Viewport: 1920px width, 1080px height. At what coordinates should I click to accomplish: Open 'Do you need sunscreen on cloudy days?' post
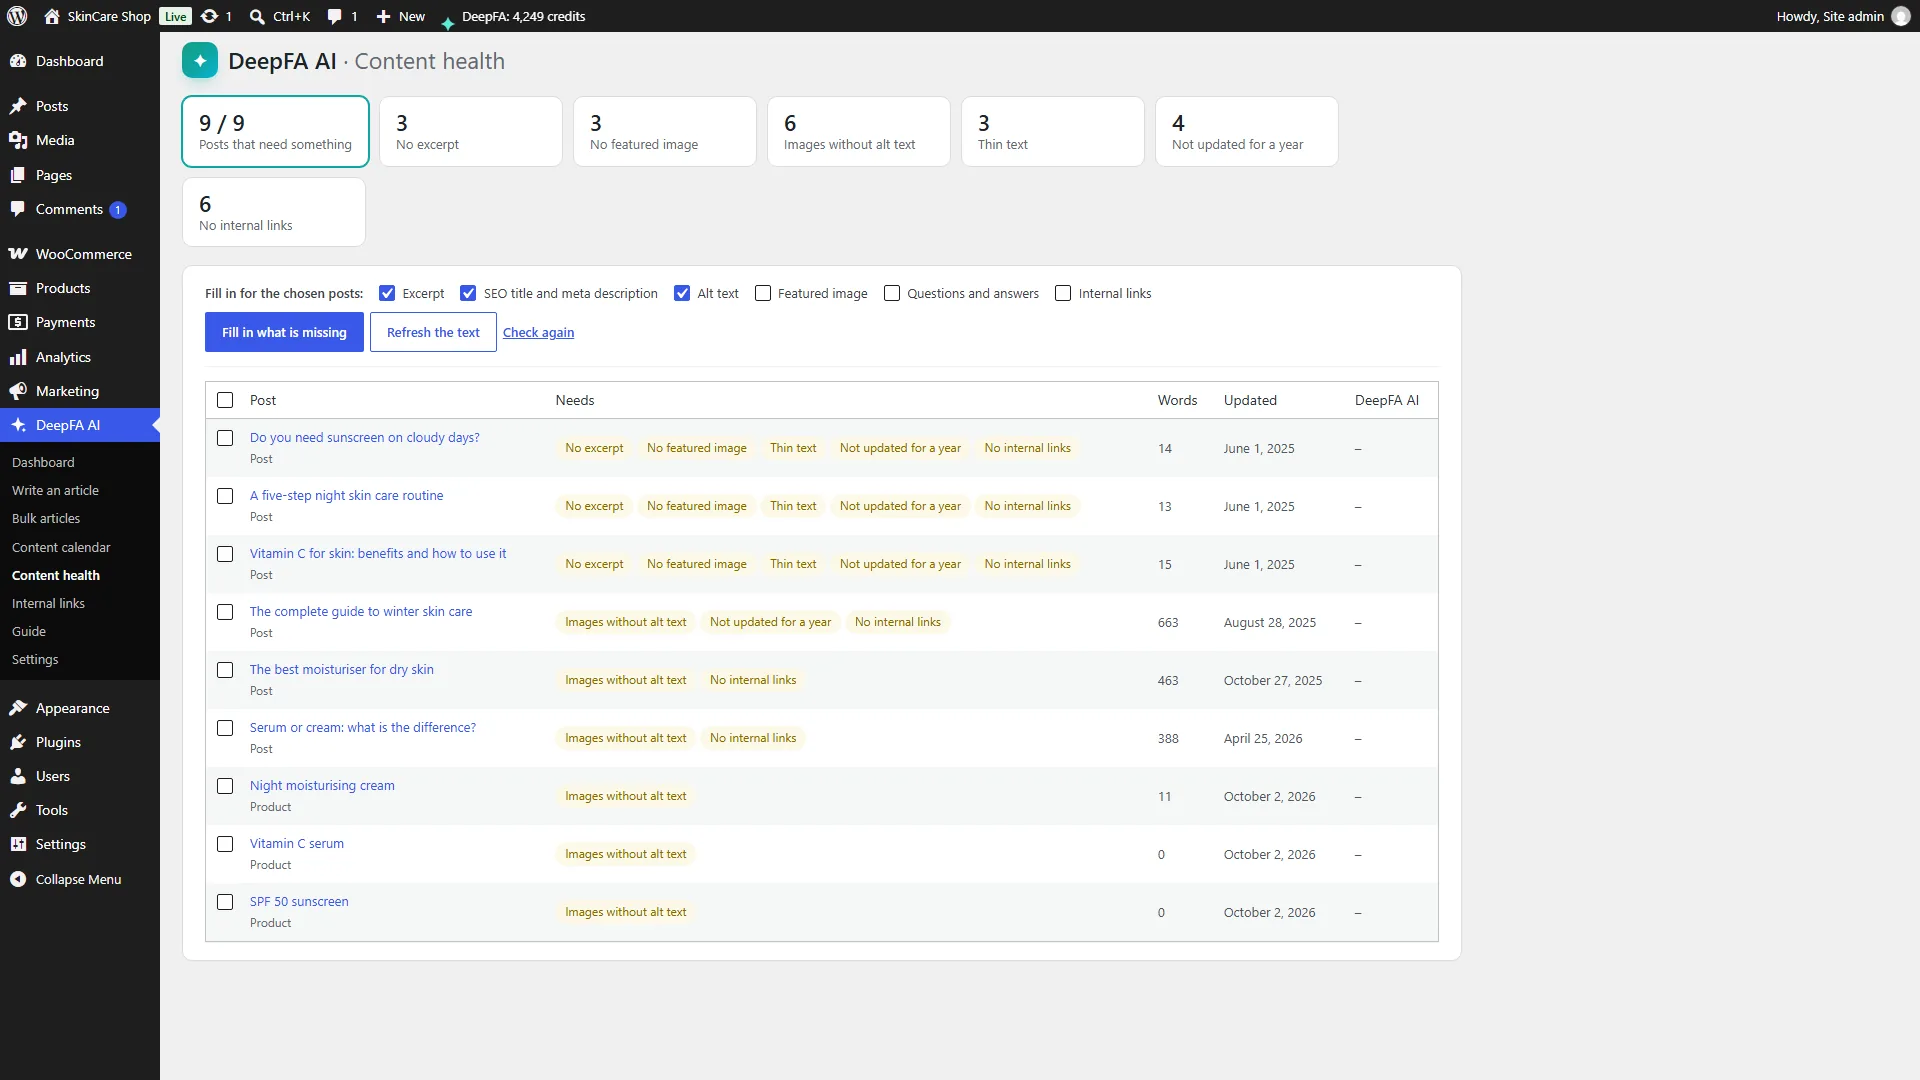click(365, 437)
